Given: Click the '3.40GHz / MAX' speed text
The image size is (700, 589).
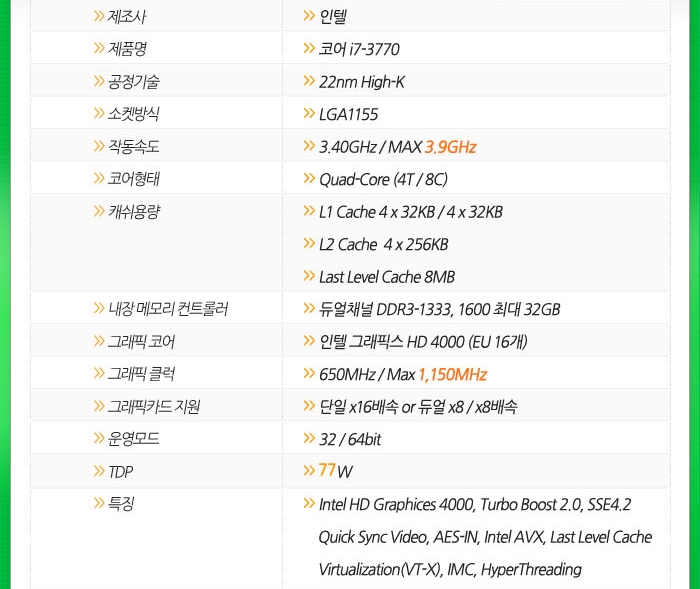Looking at the screenshot, I should click(x=371, y=147).
